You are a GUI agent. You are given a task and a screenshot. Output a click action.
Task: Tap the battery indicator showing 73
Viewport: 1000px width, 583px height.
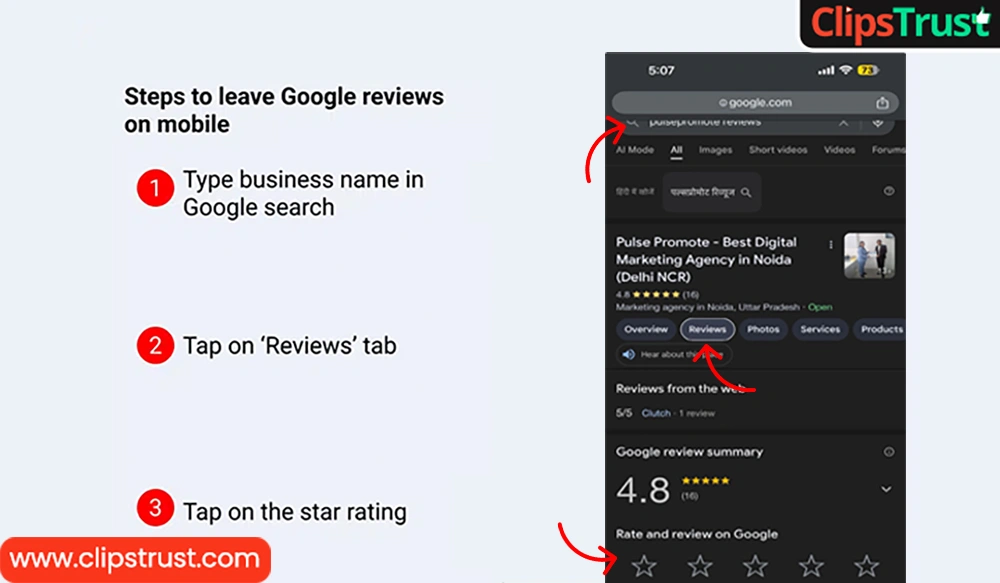coord(869,69)
